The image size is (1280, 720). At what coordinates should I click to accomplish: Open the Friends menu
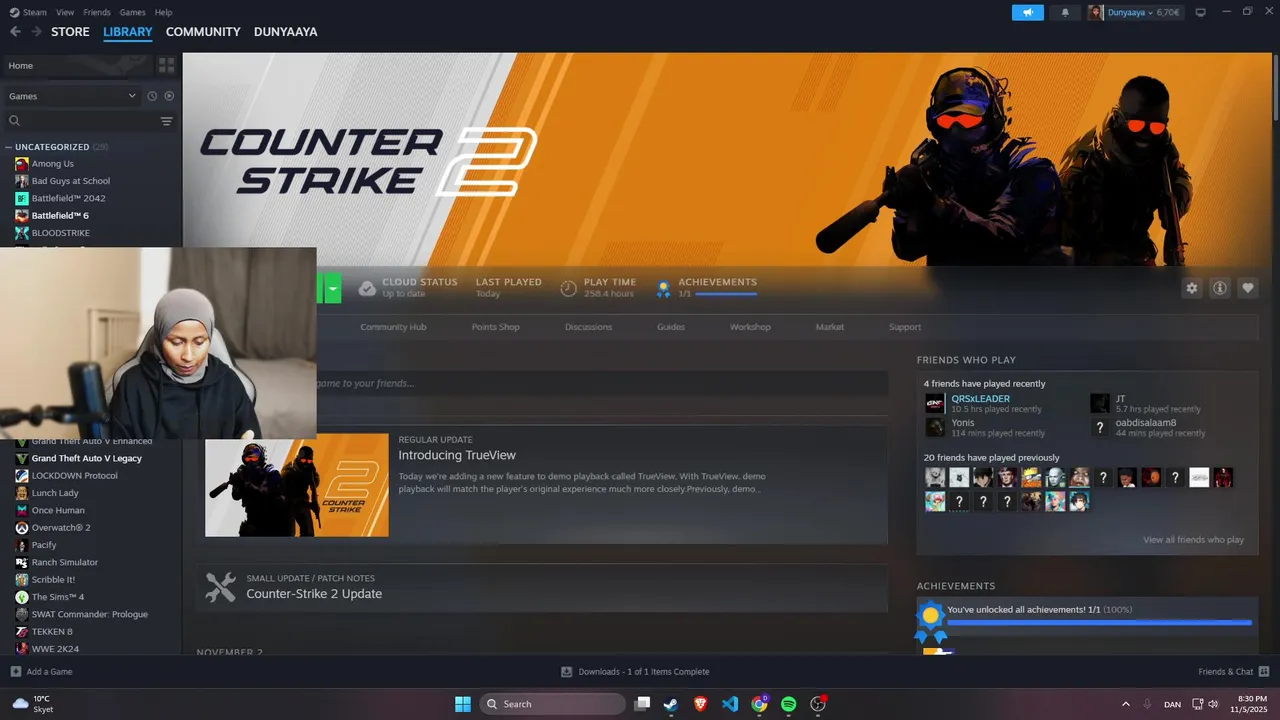(x=97, y=12)
